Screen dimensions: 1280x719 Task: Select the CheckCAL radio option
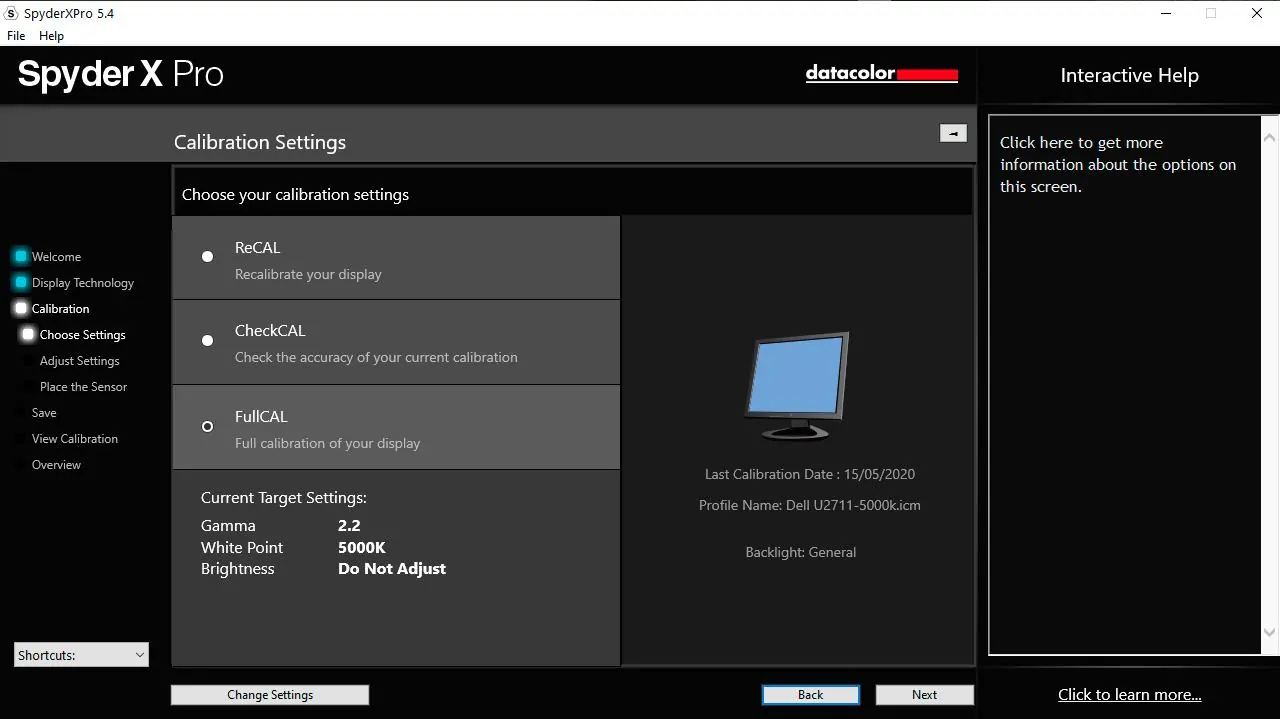[x=207, y=340]
